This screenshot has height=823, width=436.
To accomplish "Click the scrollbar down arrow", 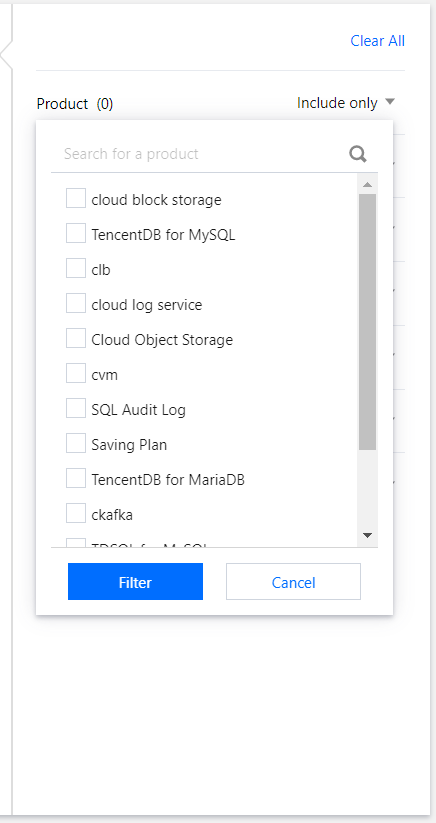I will tap(367, 535).
